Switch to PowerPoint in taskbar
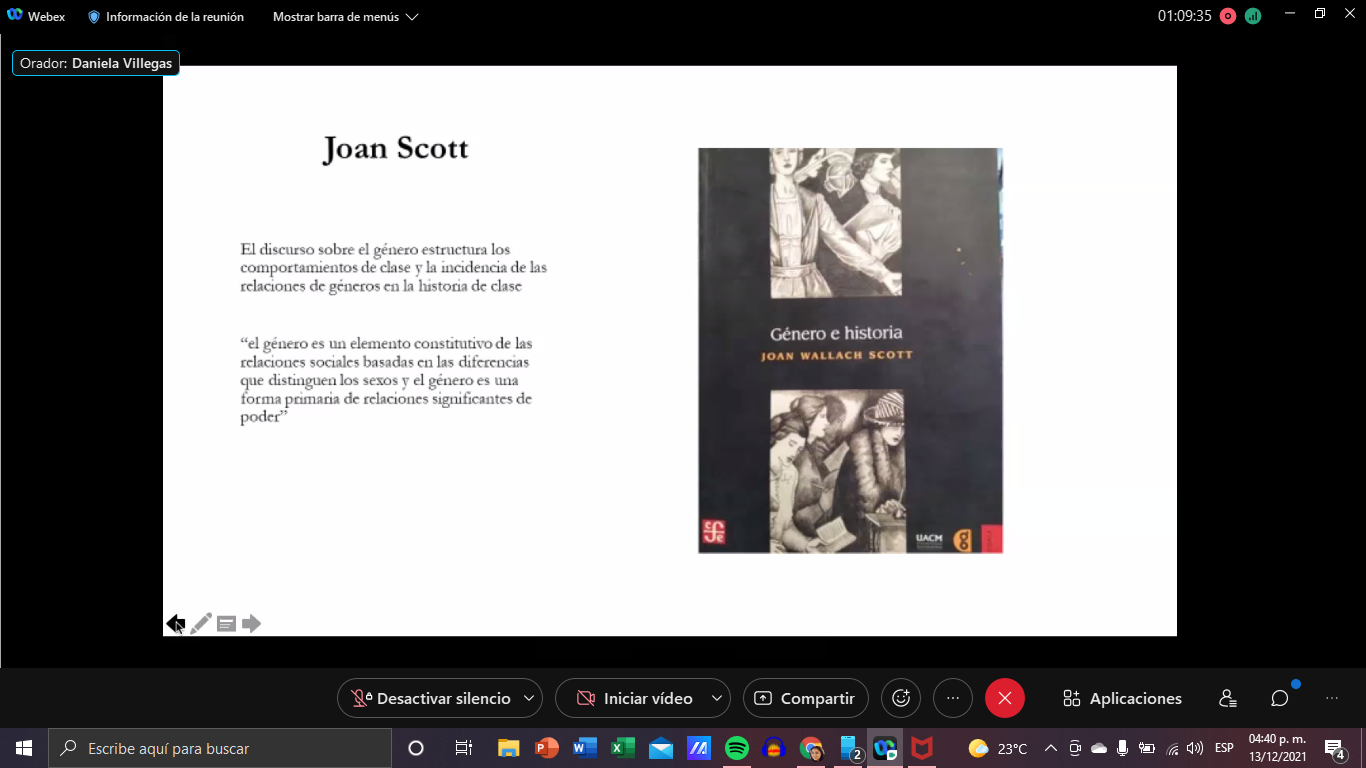Screen dimensions: 1366x768 click(547, 748)
